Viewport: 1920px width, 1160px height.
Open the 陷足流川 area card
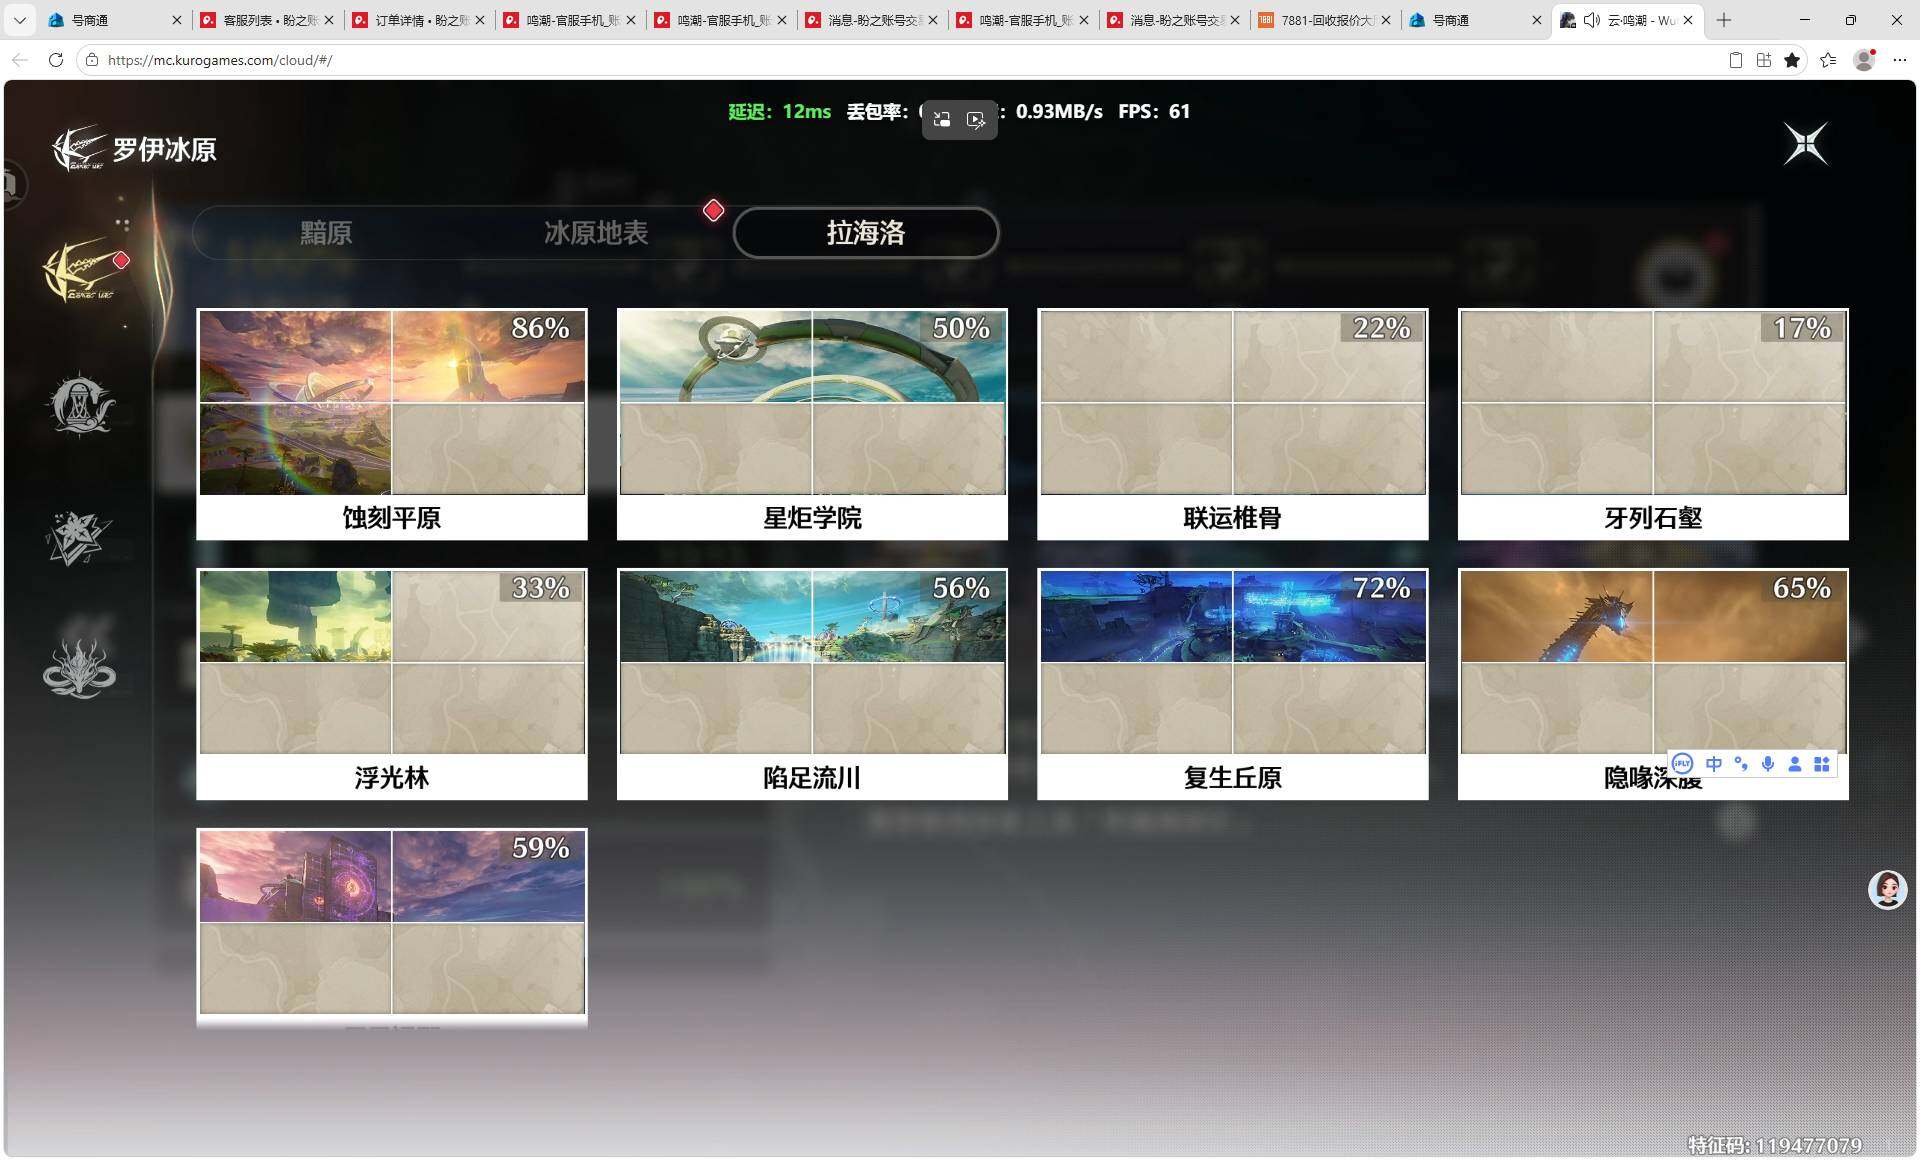pos(812,684)
